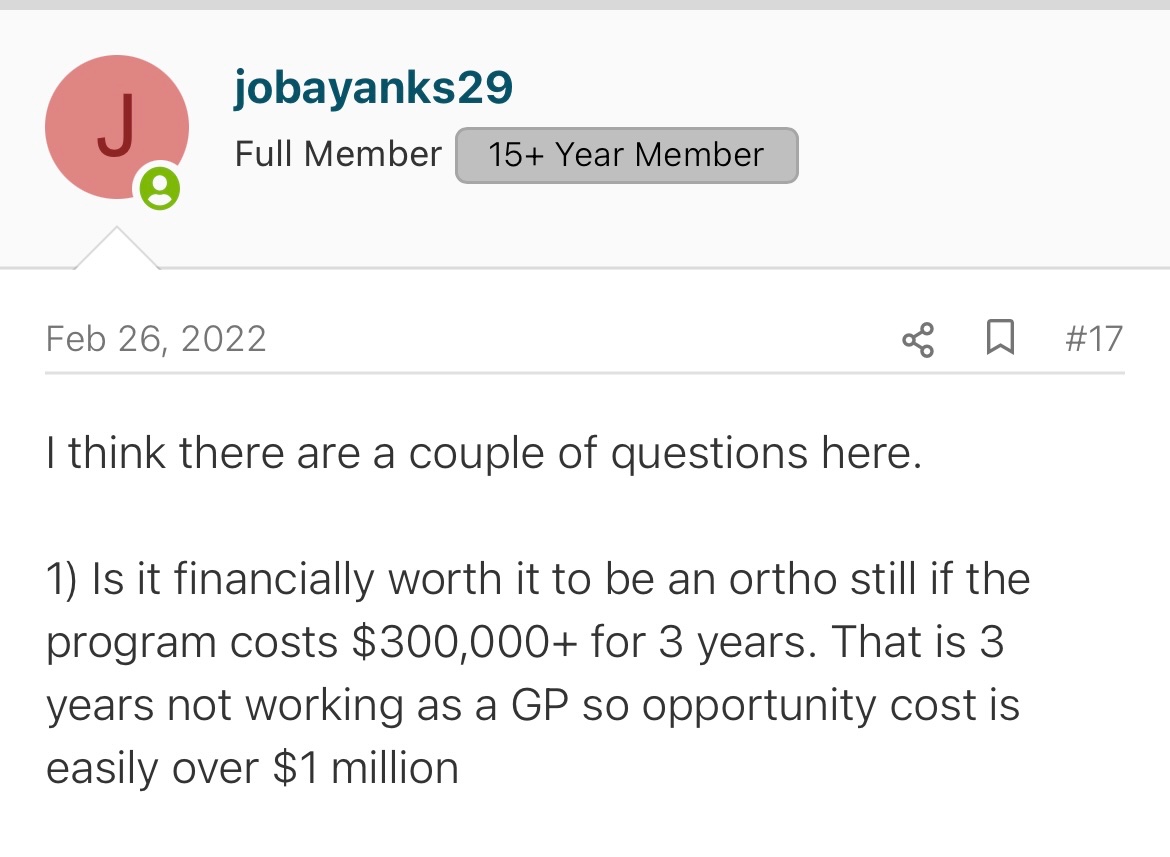The image size is (1170, 857).
Task: Click the green online status indicator
Action: [159, 189]
